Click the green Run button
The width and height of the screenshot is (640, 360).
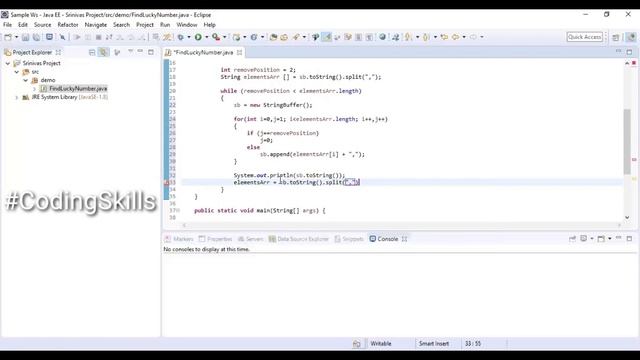pyautogui.click(x=198, y=37)
